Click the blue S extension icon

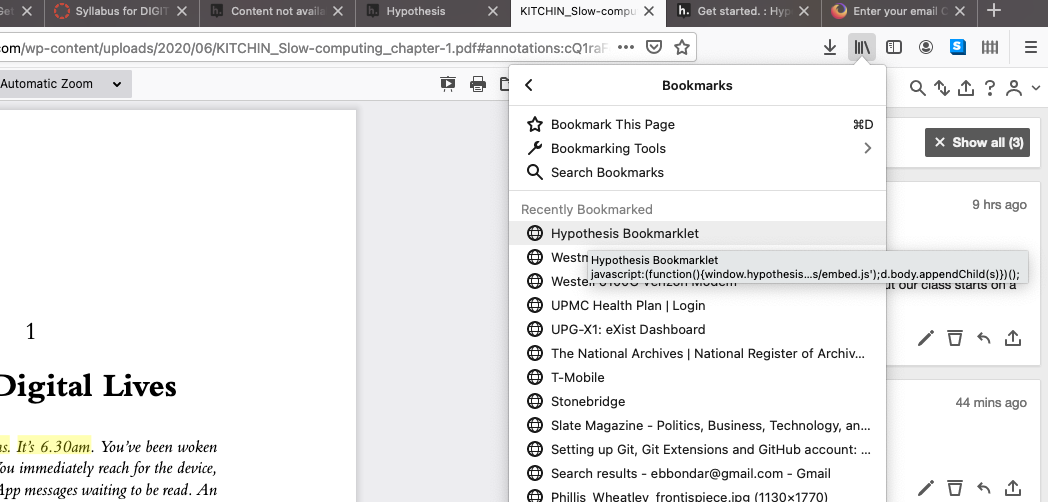pos(958,47)
